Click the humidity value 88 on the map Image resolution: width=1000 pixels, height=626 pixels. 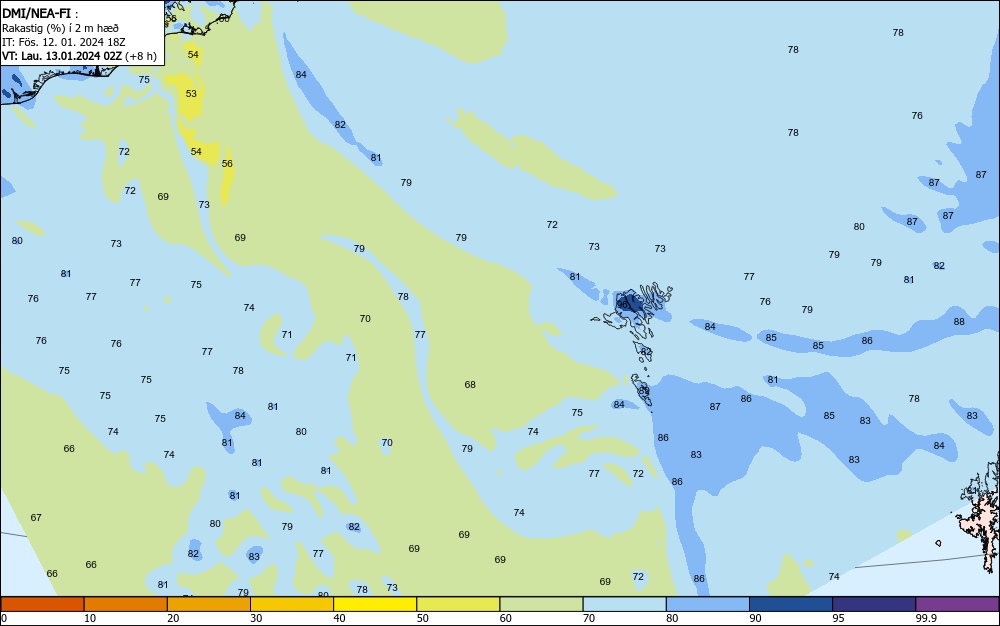(959, 322)
